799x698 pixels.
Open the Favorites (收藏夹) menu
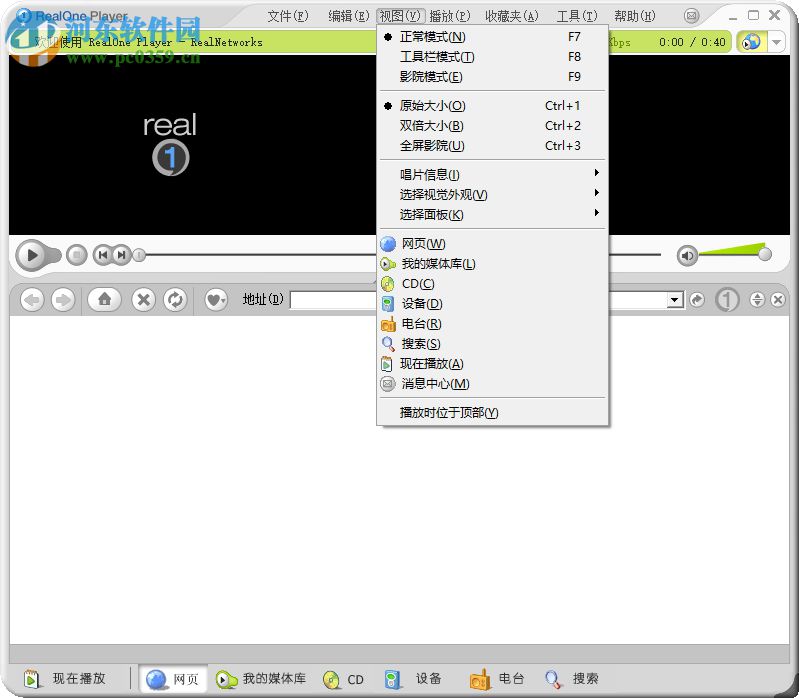coord(512,16)
